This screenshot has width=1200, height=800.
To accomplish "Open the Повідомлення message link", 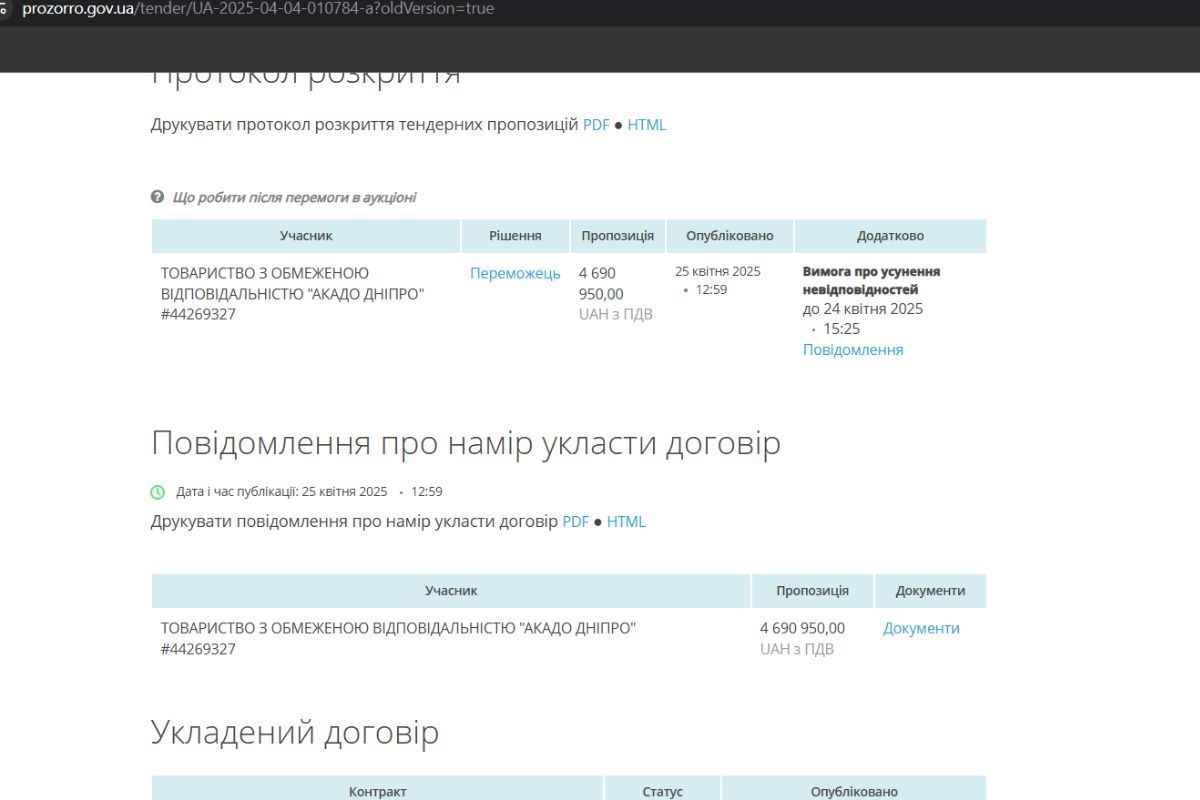I will pyautogui.click(x=852, y=349).
